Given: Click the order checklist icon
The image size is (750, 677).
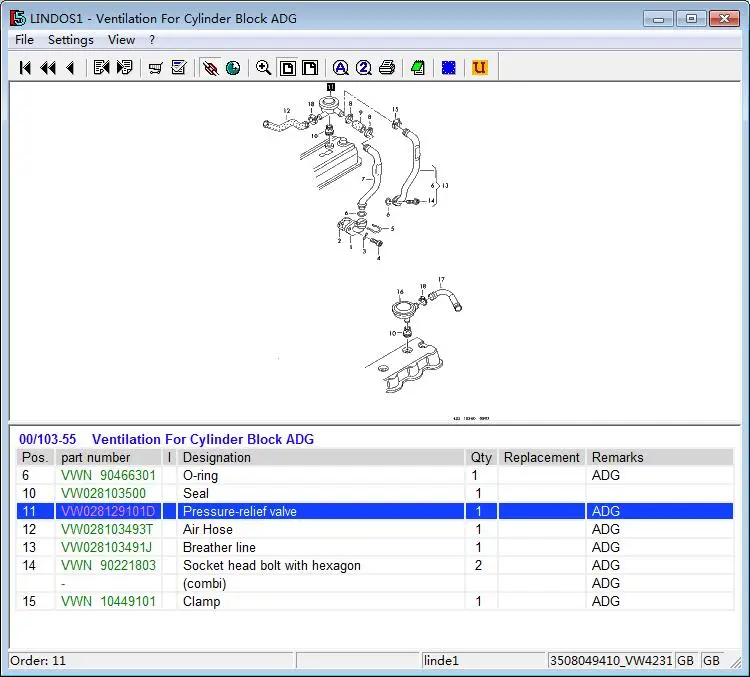Looking at the screenshot, I should click(179, 67).
